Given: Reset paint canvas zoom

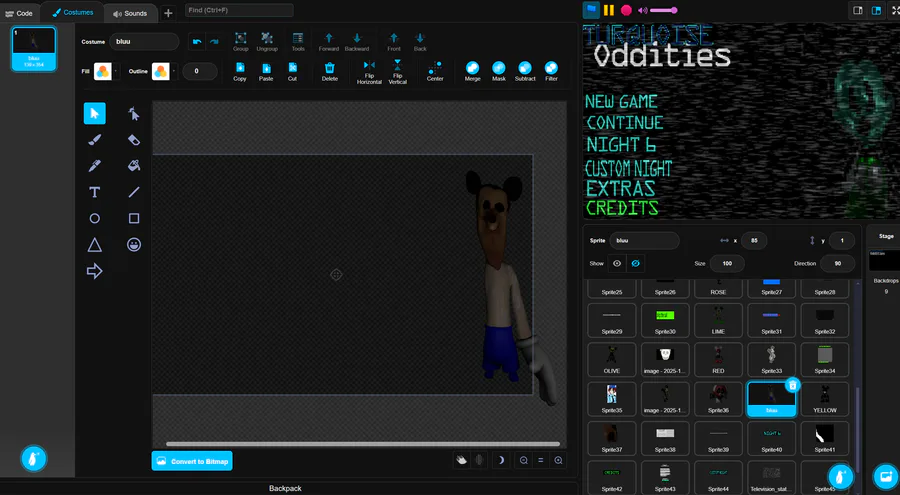Looking at the screenshot, I should 541,460.
